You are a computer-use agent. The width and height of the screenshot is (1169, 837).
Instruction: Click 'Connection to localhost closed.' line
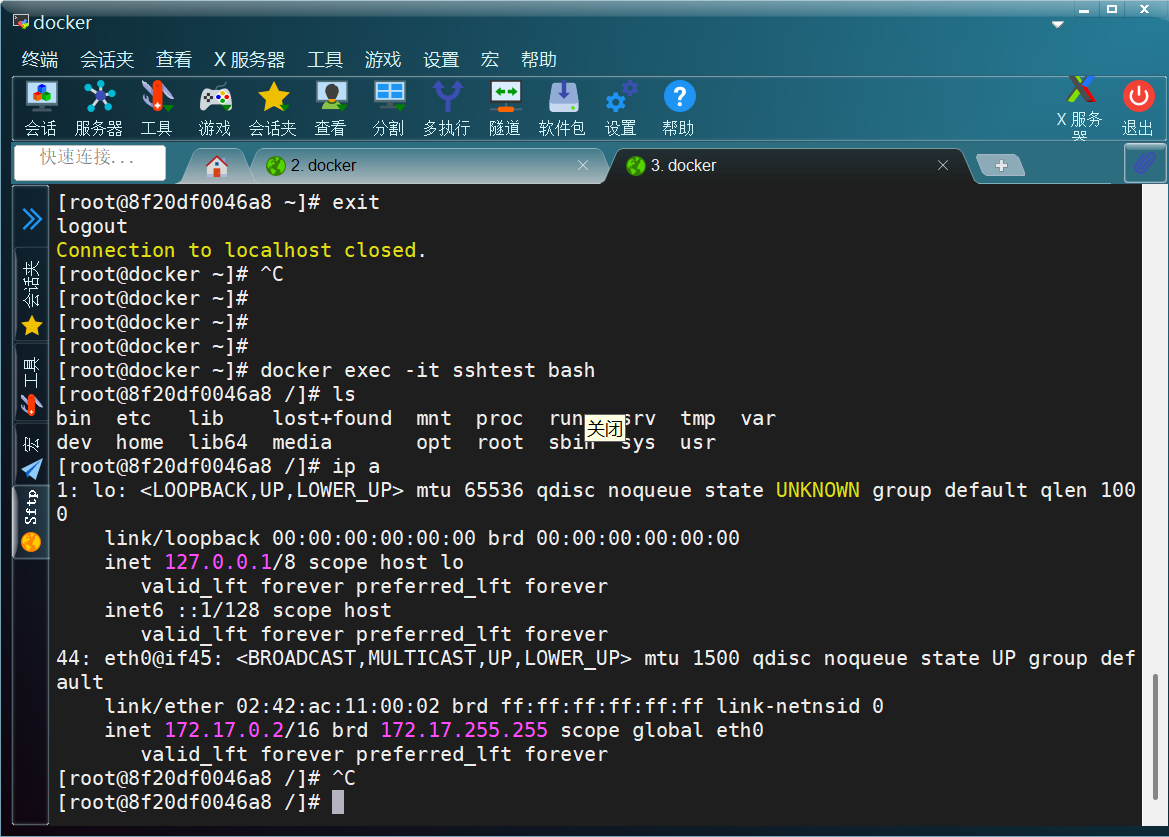point(241,250)
